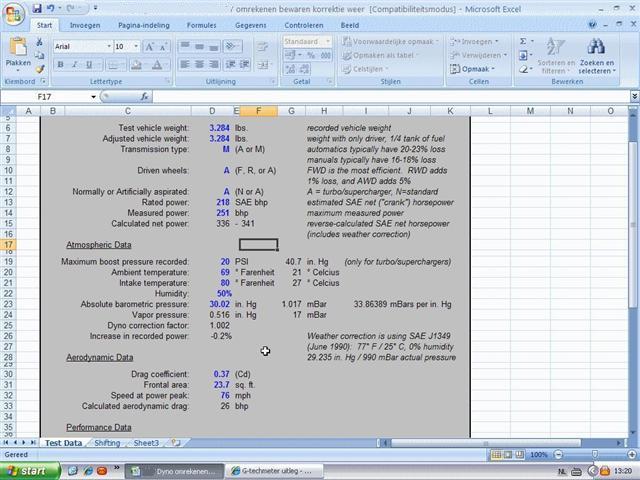Open the fill color bucket
Screen dimensions: 640x480
(x=137, y=64)
